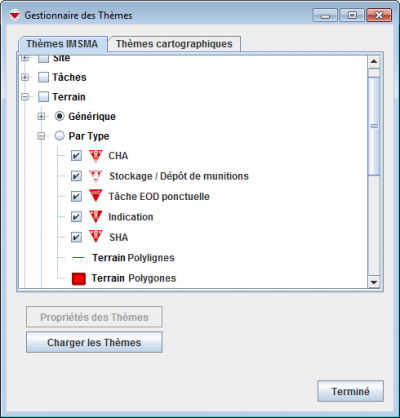Click the Charger les Thèmes button

(94, 342)
